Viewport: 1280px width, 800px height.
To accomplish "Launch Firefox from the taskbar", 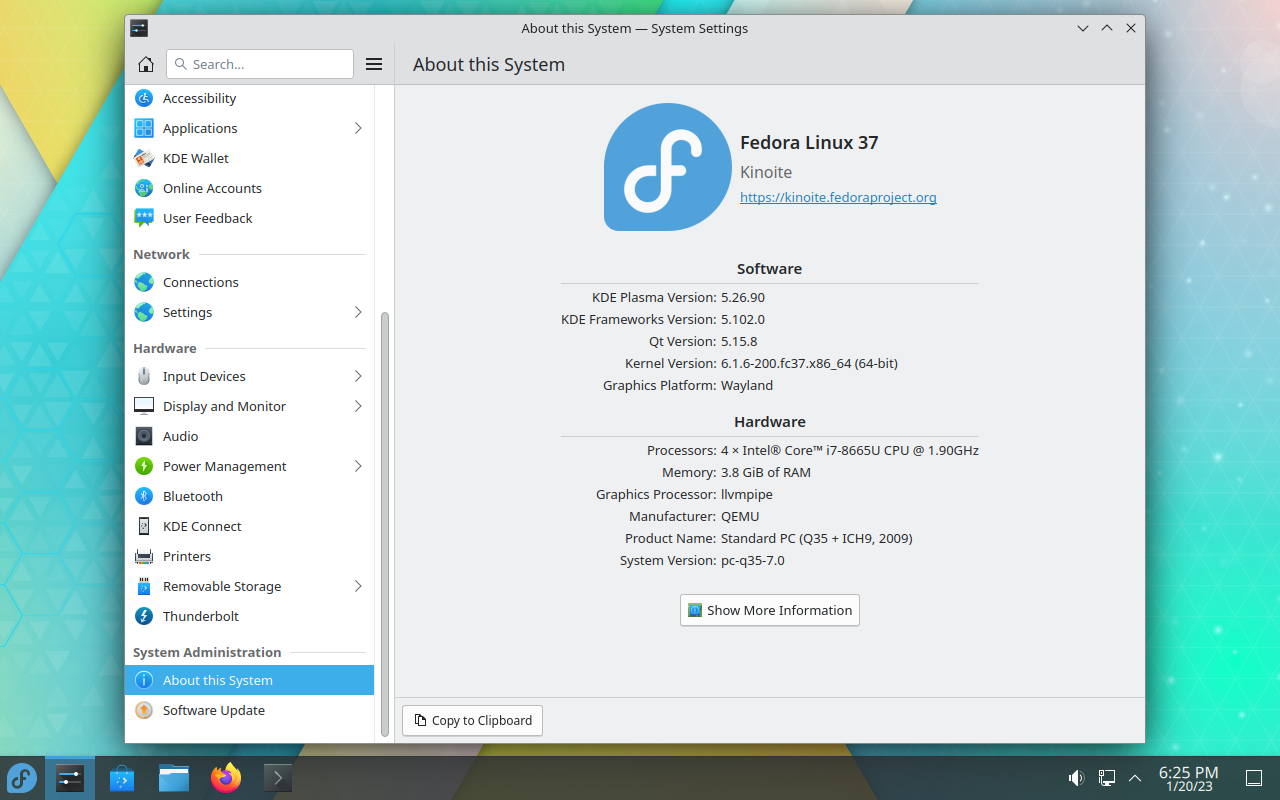I will [226, 778].
